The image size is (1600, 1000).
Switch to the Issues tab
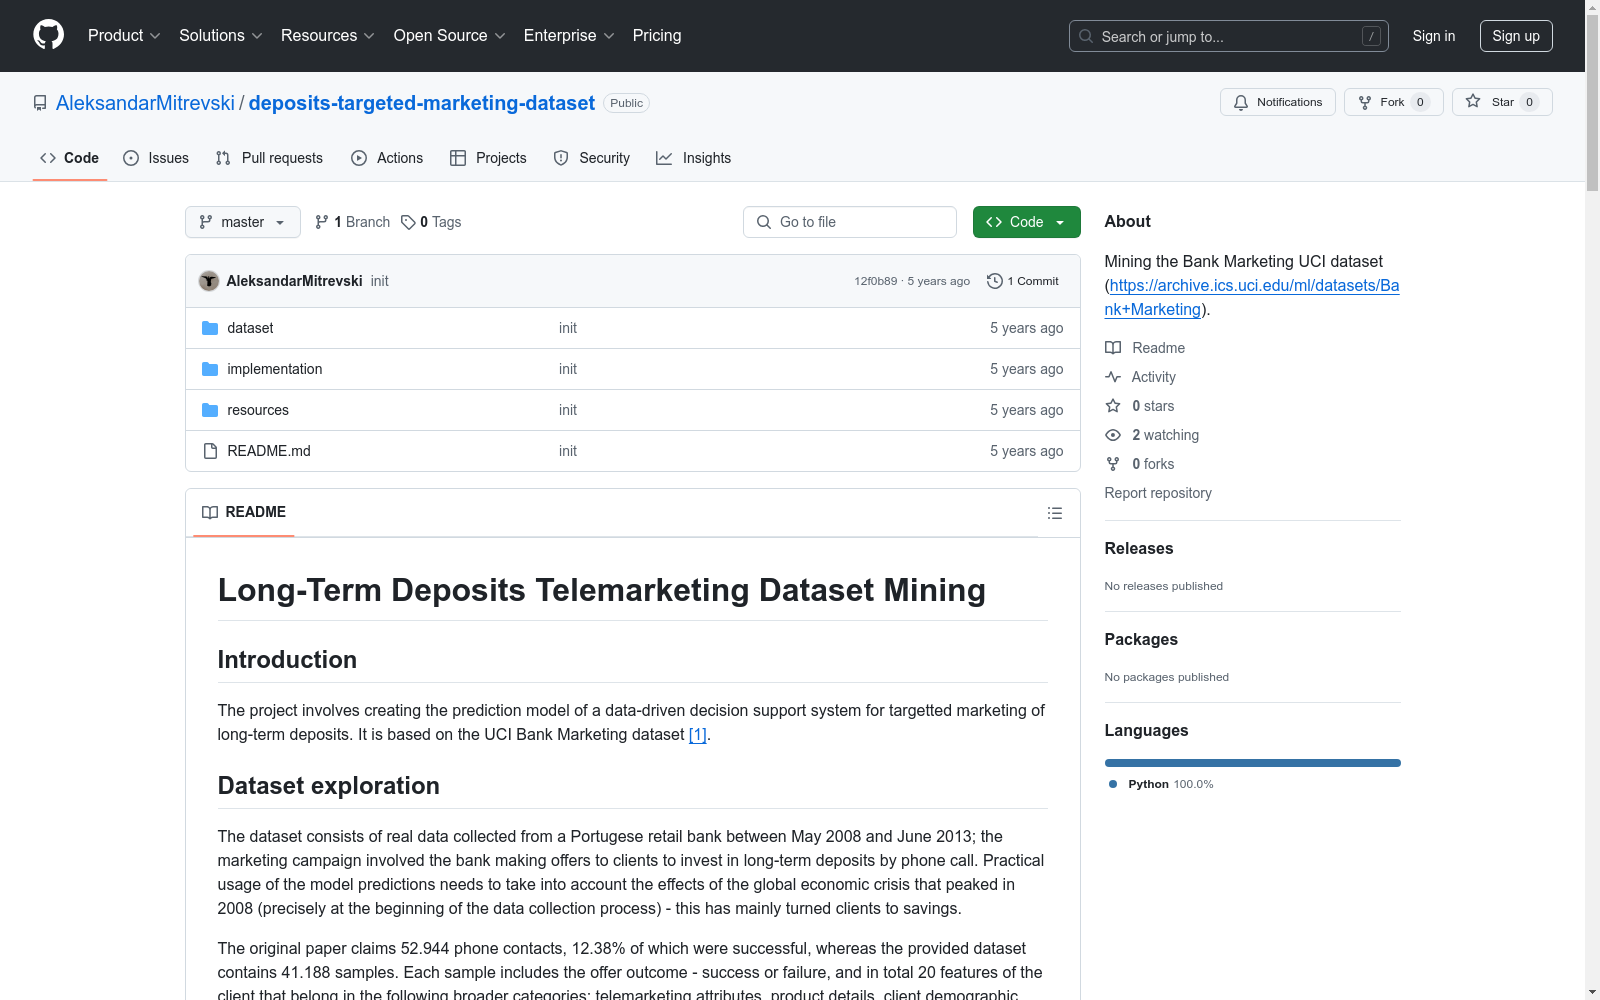pyautogui.click(x=156, y=158)
